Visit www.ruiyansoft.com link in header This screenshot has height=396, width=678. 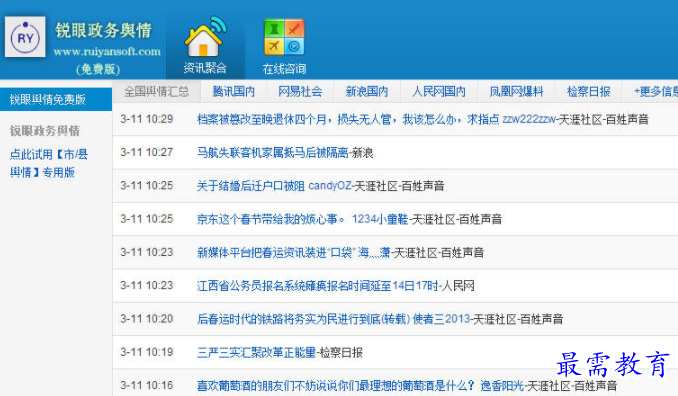coord(107,51)
